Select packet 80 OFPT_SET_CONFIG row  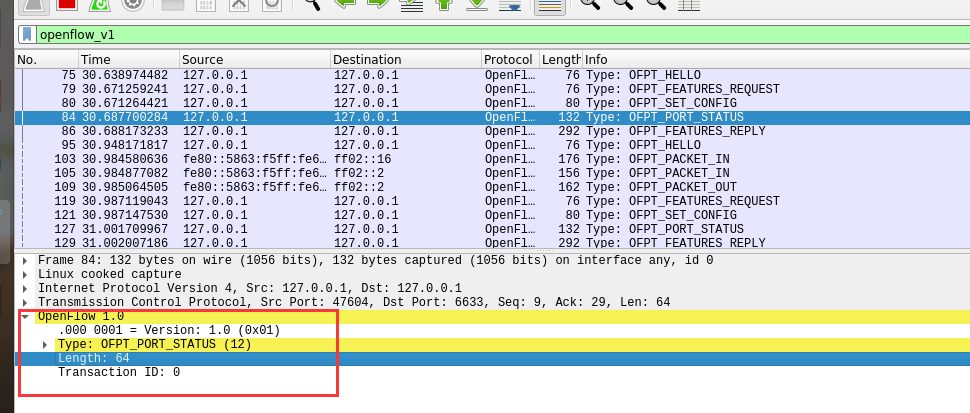[492, 103]
